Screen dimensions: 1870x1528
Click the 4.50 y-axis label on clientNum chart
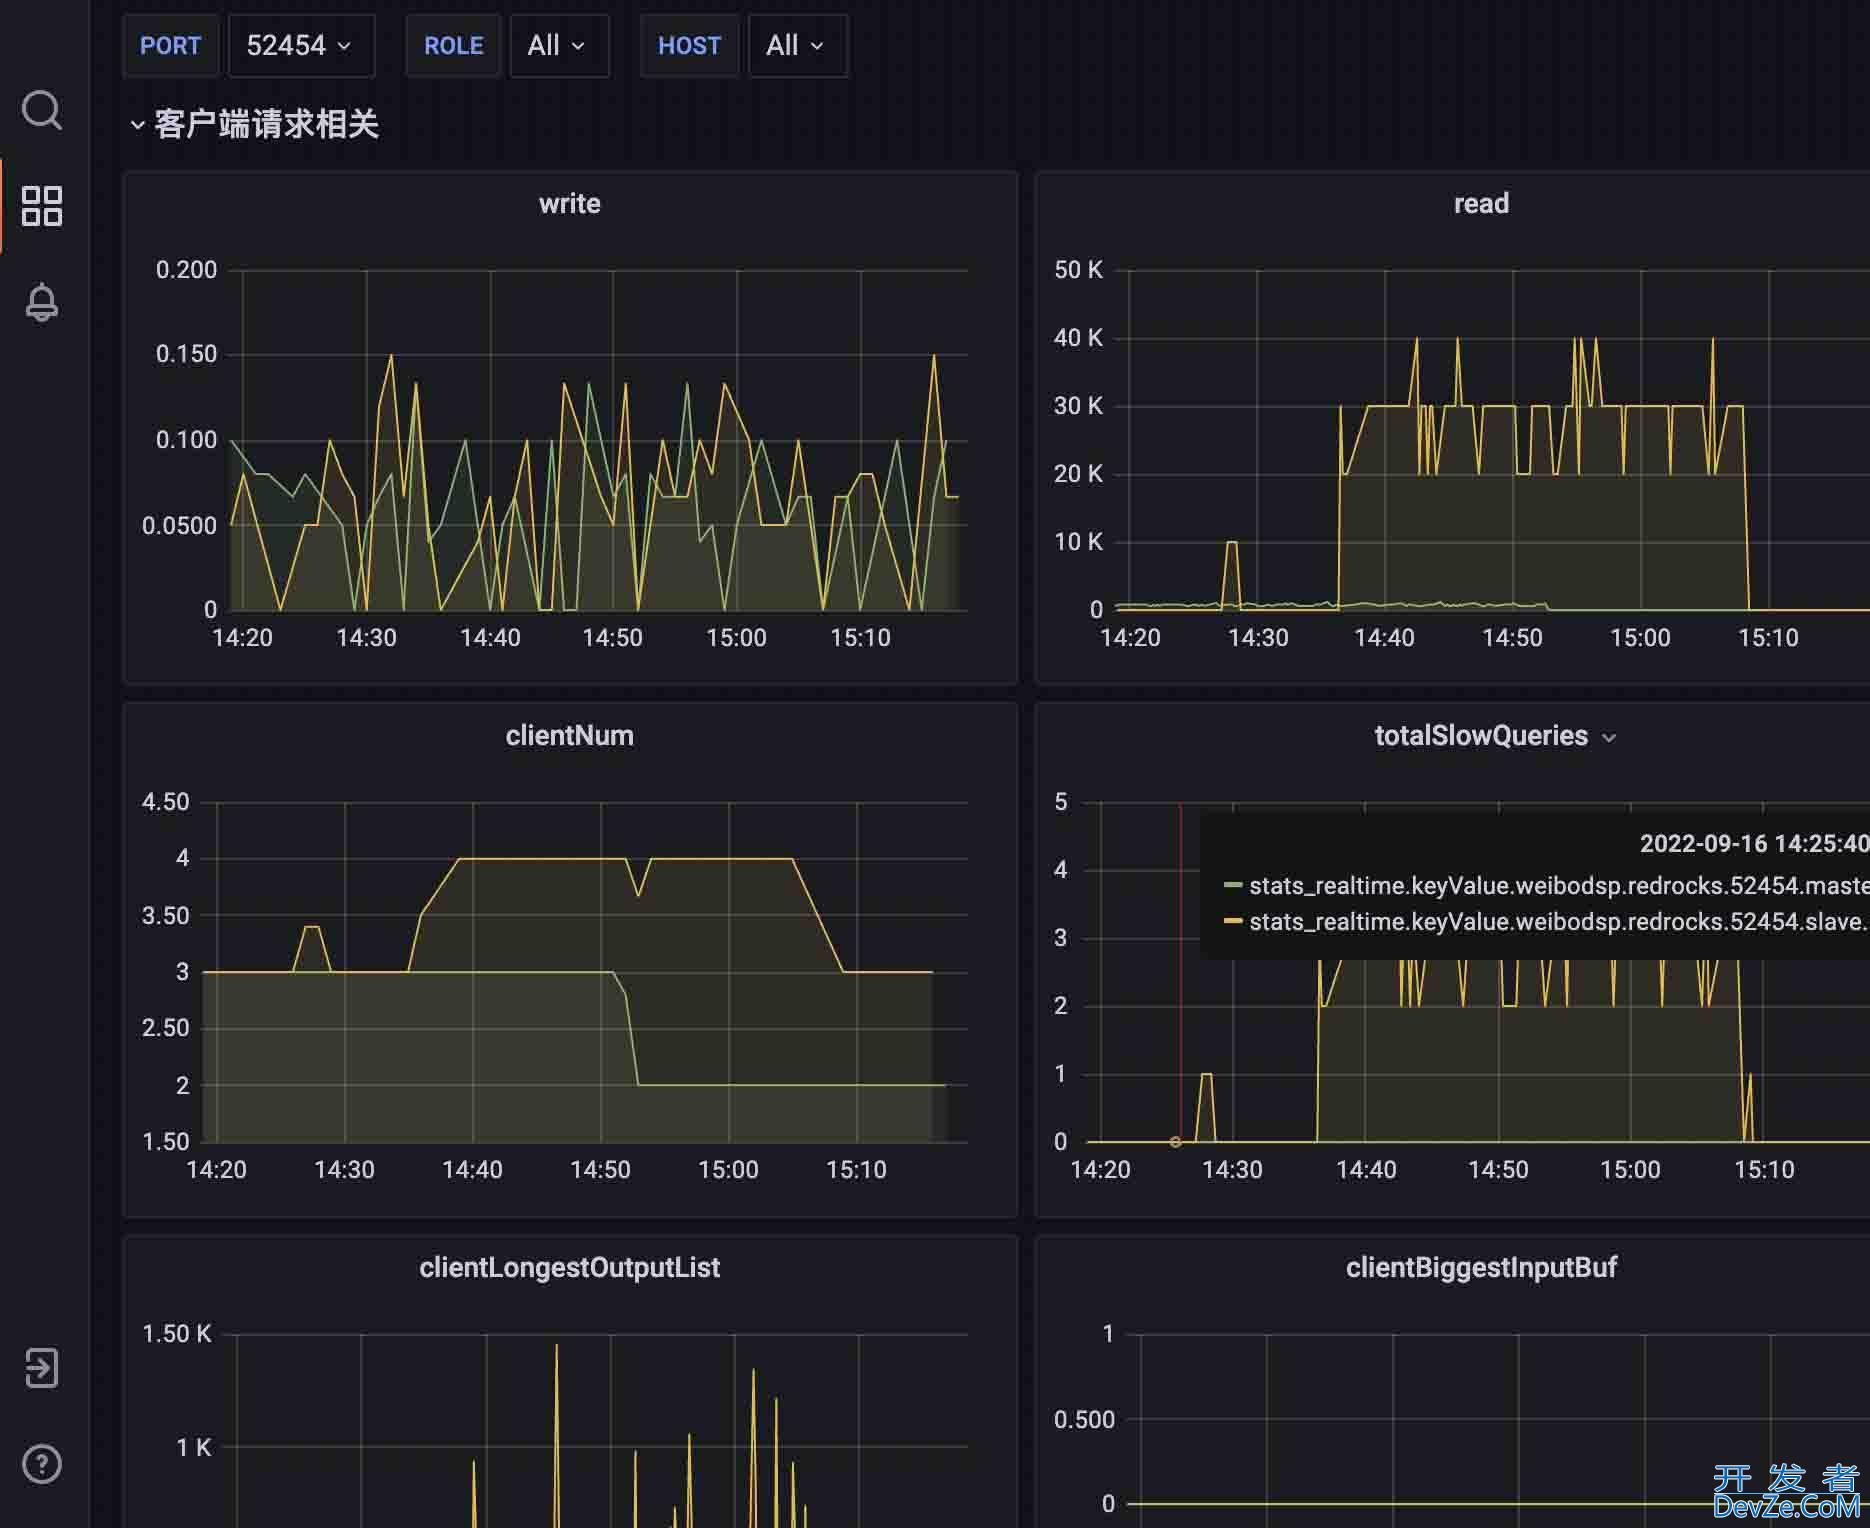click(x=165, y=802)
